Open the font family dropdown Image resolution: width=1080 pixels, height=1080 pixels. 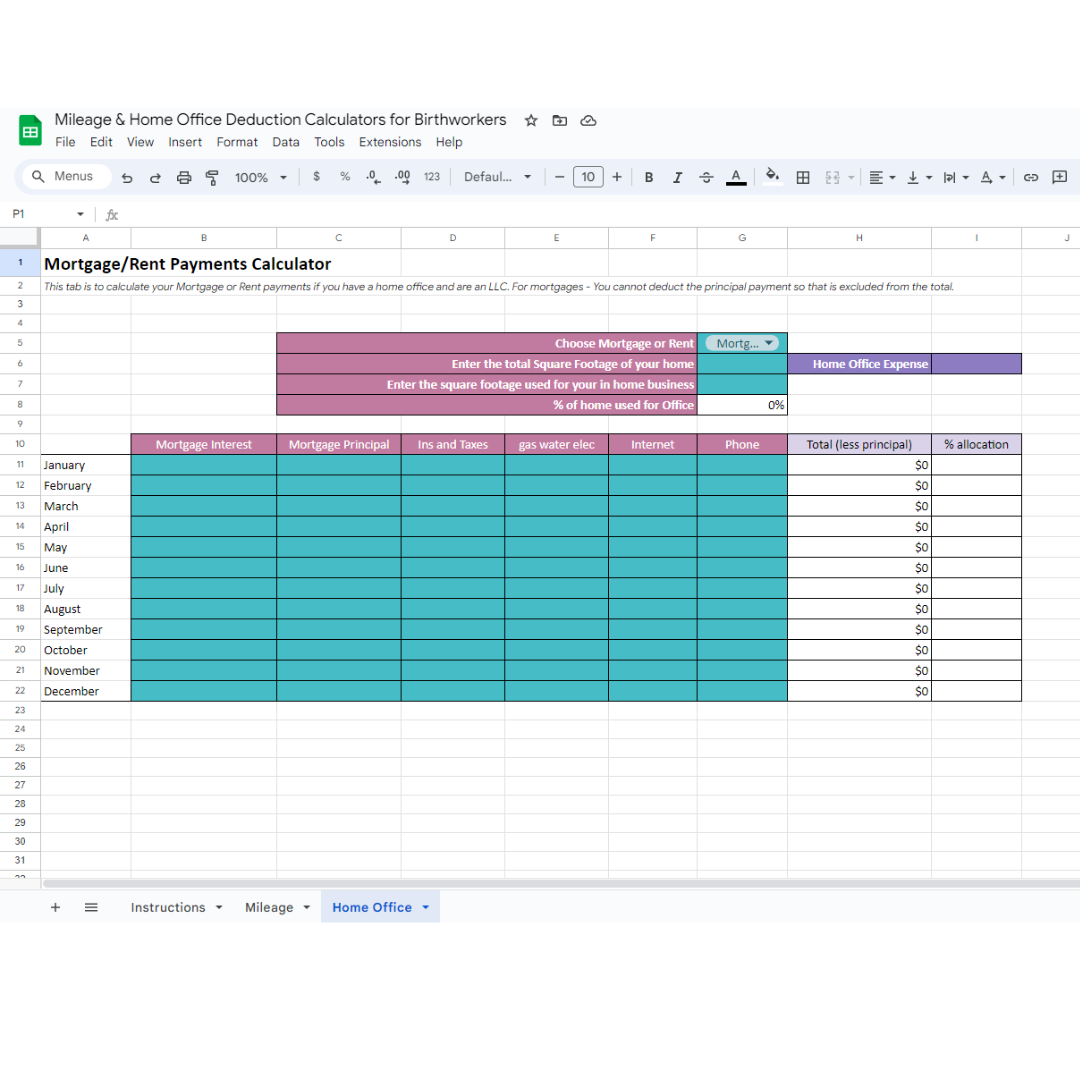[497, 177]
